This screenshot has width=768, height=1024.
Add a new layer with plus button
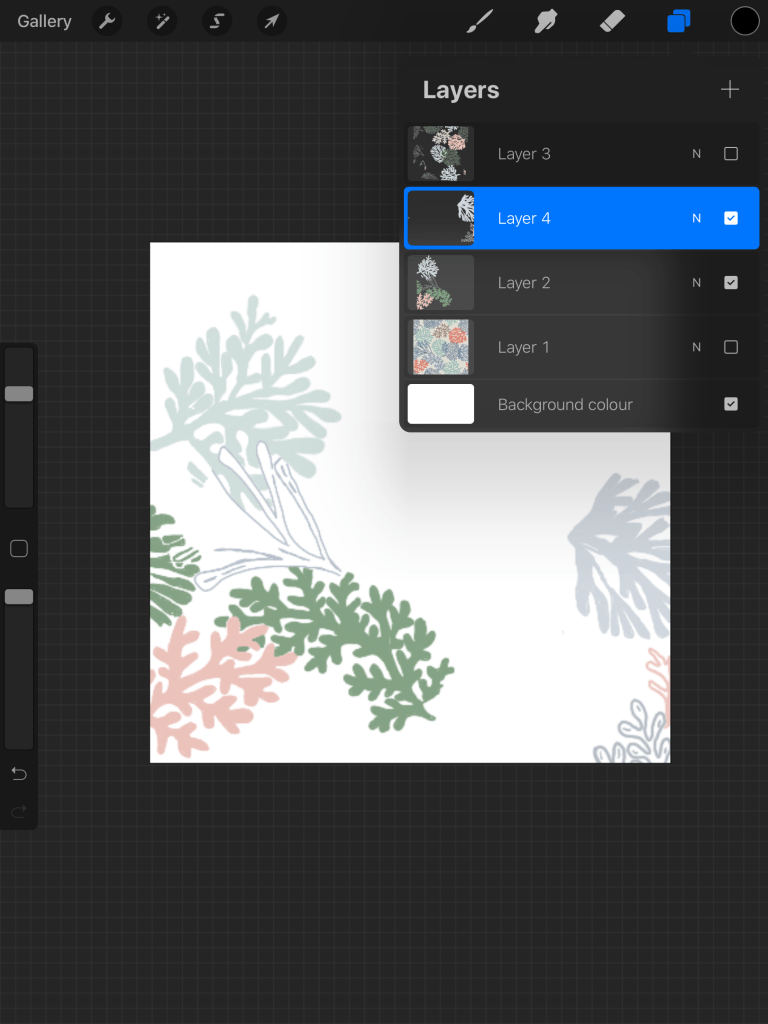pyautogui.click(x=730, y=90)
